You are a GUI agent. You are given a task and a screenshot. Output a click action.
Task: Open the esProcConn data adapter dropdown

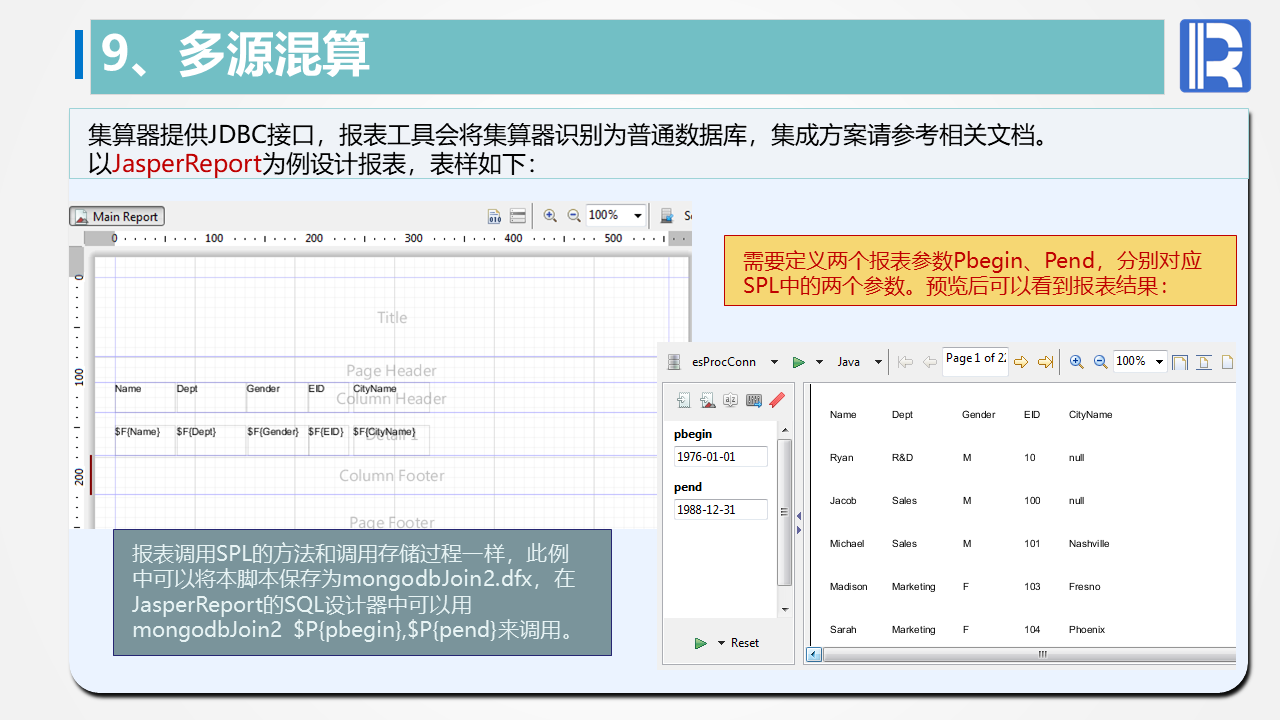pyautogui.click(x=775, y=362)
